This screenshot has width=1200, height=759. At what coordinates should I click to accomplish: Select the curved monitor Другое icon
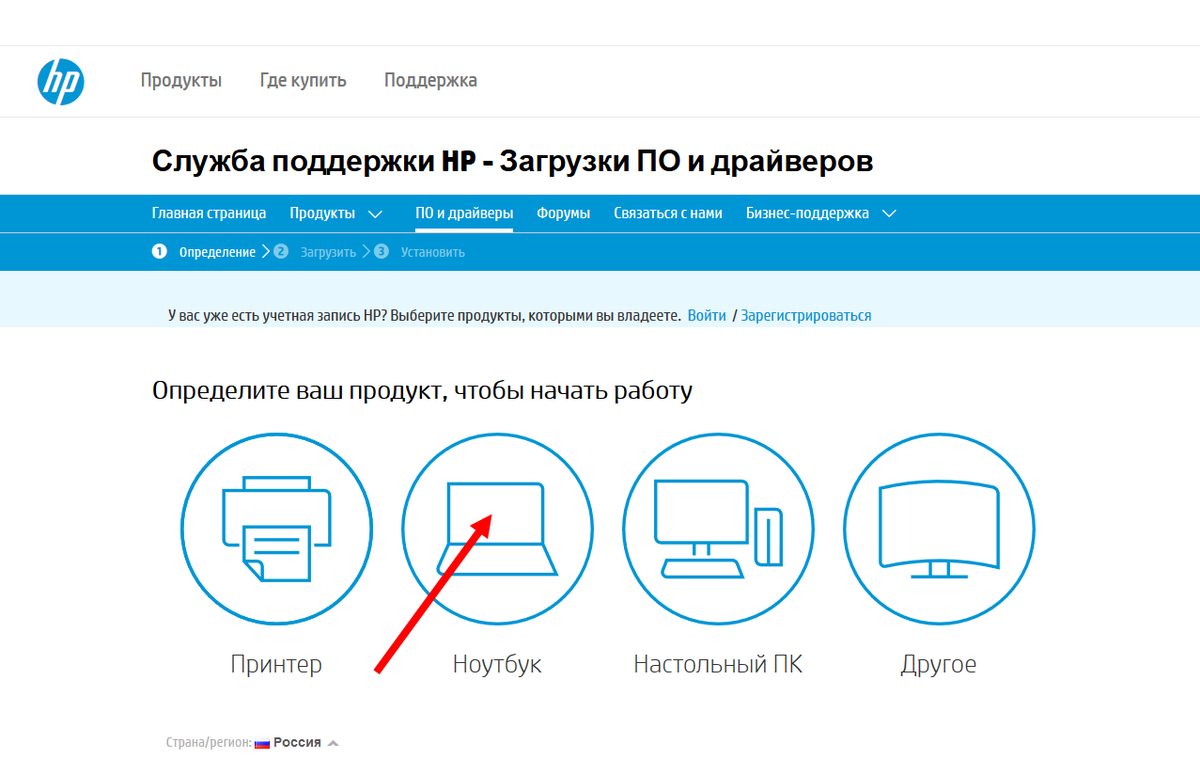coord(939,530)
